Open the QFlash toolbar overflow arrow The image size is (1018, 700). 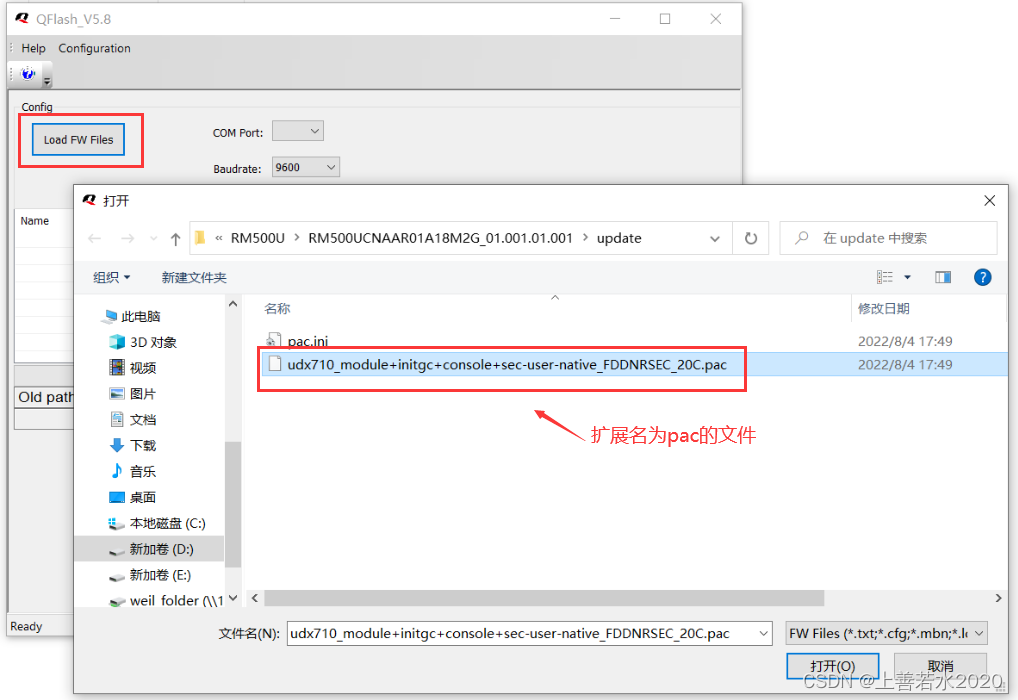[47, 81]
